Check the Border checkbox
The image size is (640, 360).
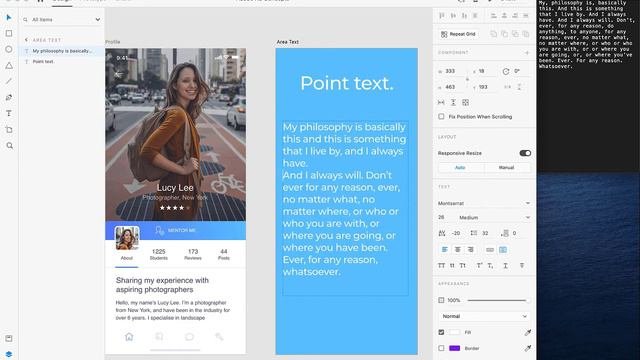pos(441,348)
